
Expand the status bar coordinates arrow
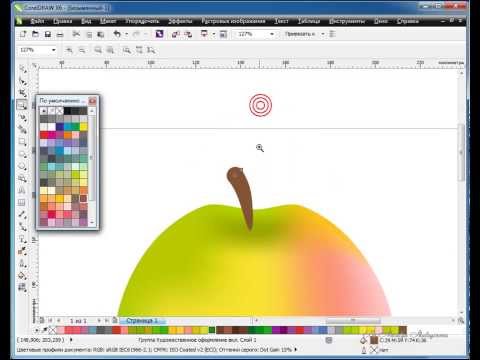[71, 340]
